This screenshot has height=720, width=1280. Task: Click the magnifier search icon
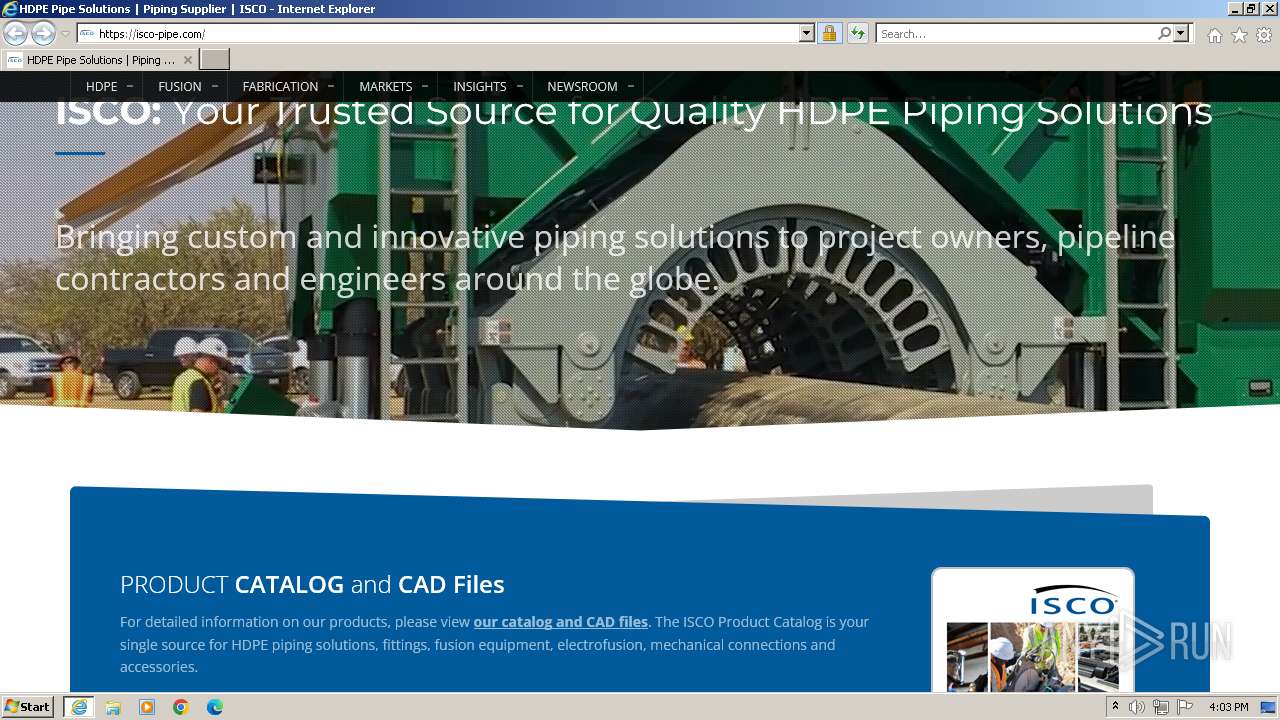[1164, 33]
